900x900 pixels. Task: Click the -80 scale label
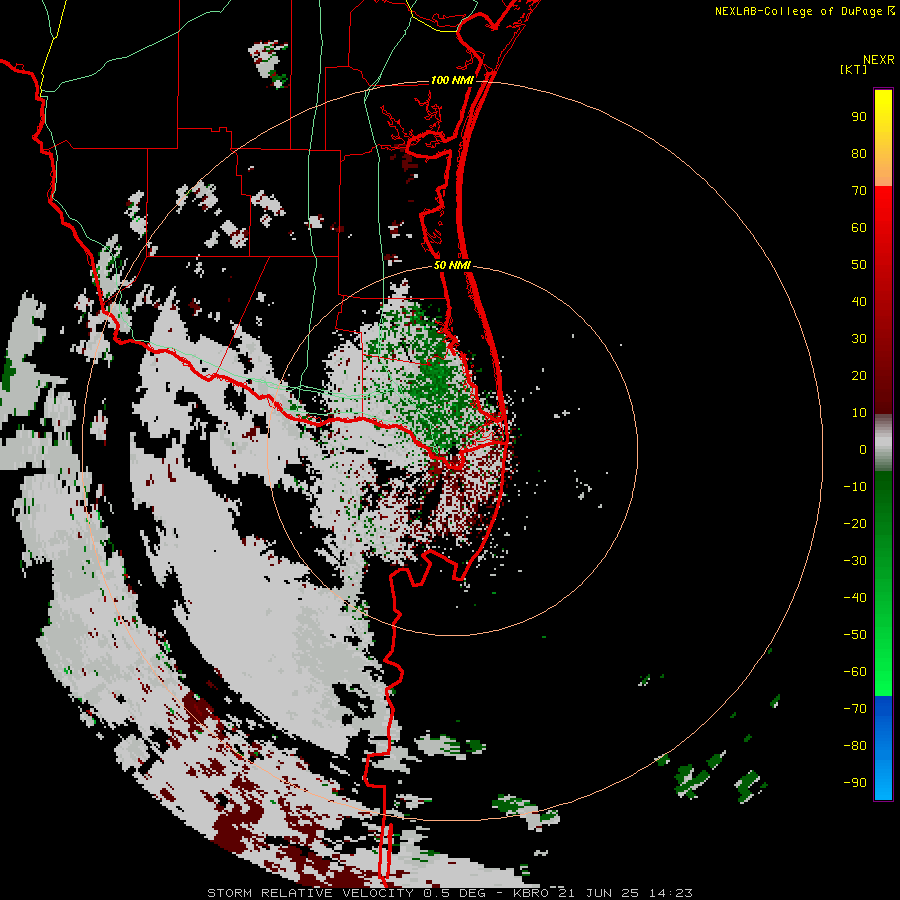pos(855,746)
